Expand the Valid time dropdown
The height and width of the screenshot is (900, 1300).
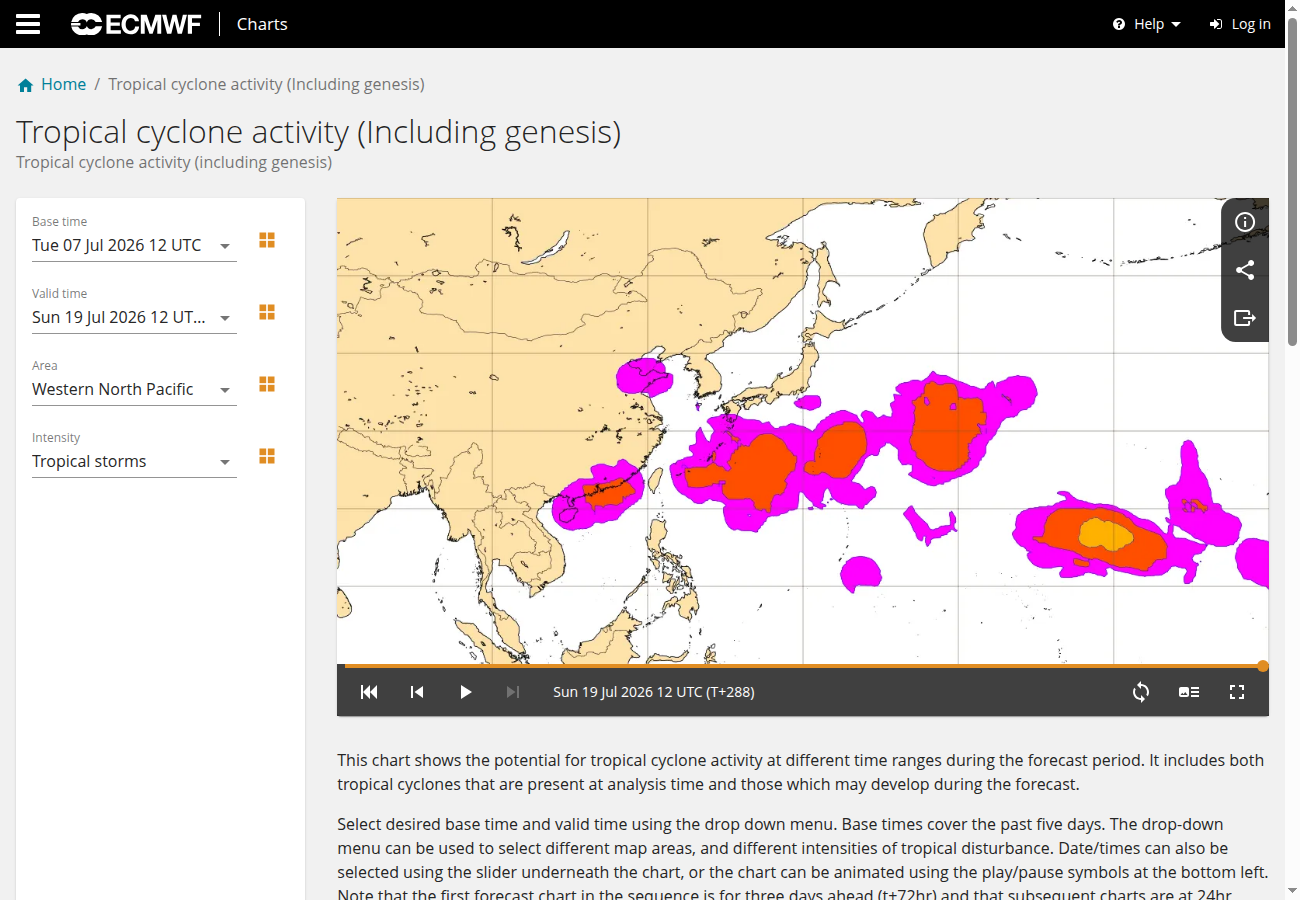pos(134,317)
